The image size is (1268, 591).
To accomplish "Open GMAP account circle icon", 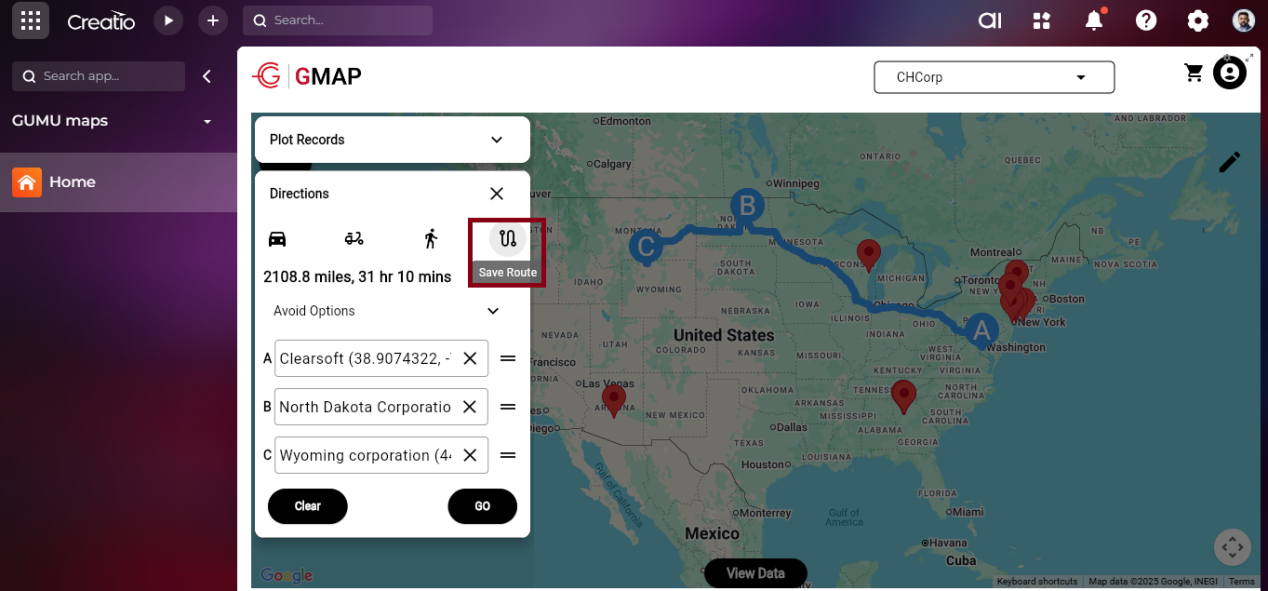I will 1230,73.
